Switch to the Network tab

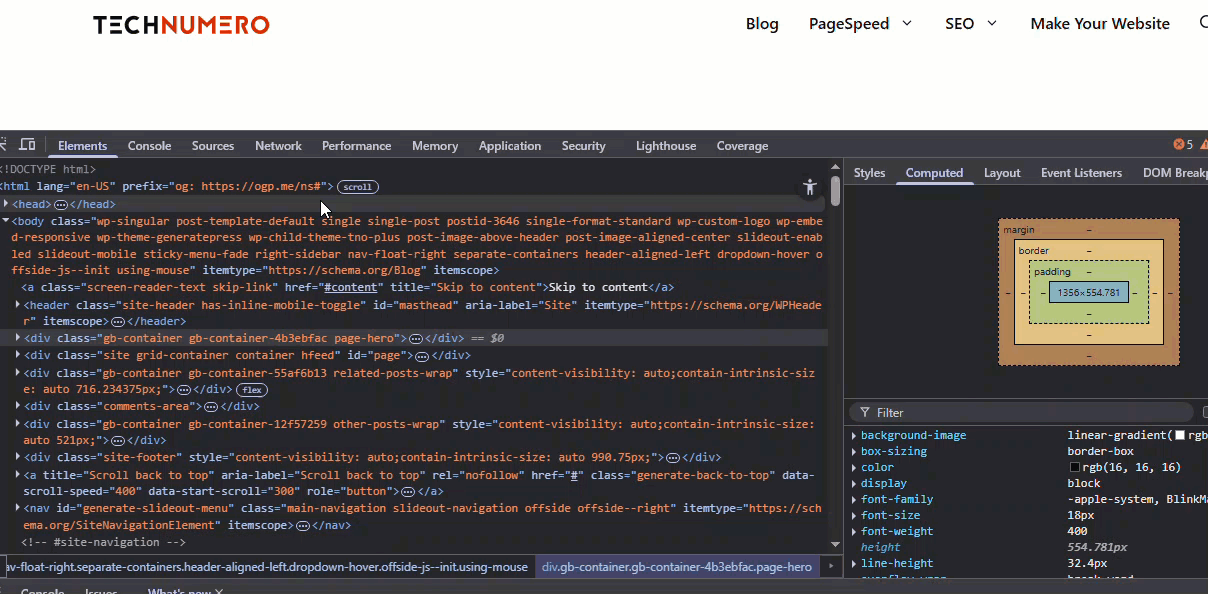click(x=278, y=146)
